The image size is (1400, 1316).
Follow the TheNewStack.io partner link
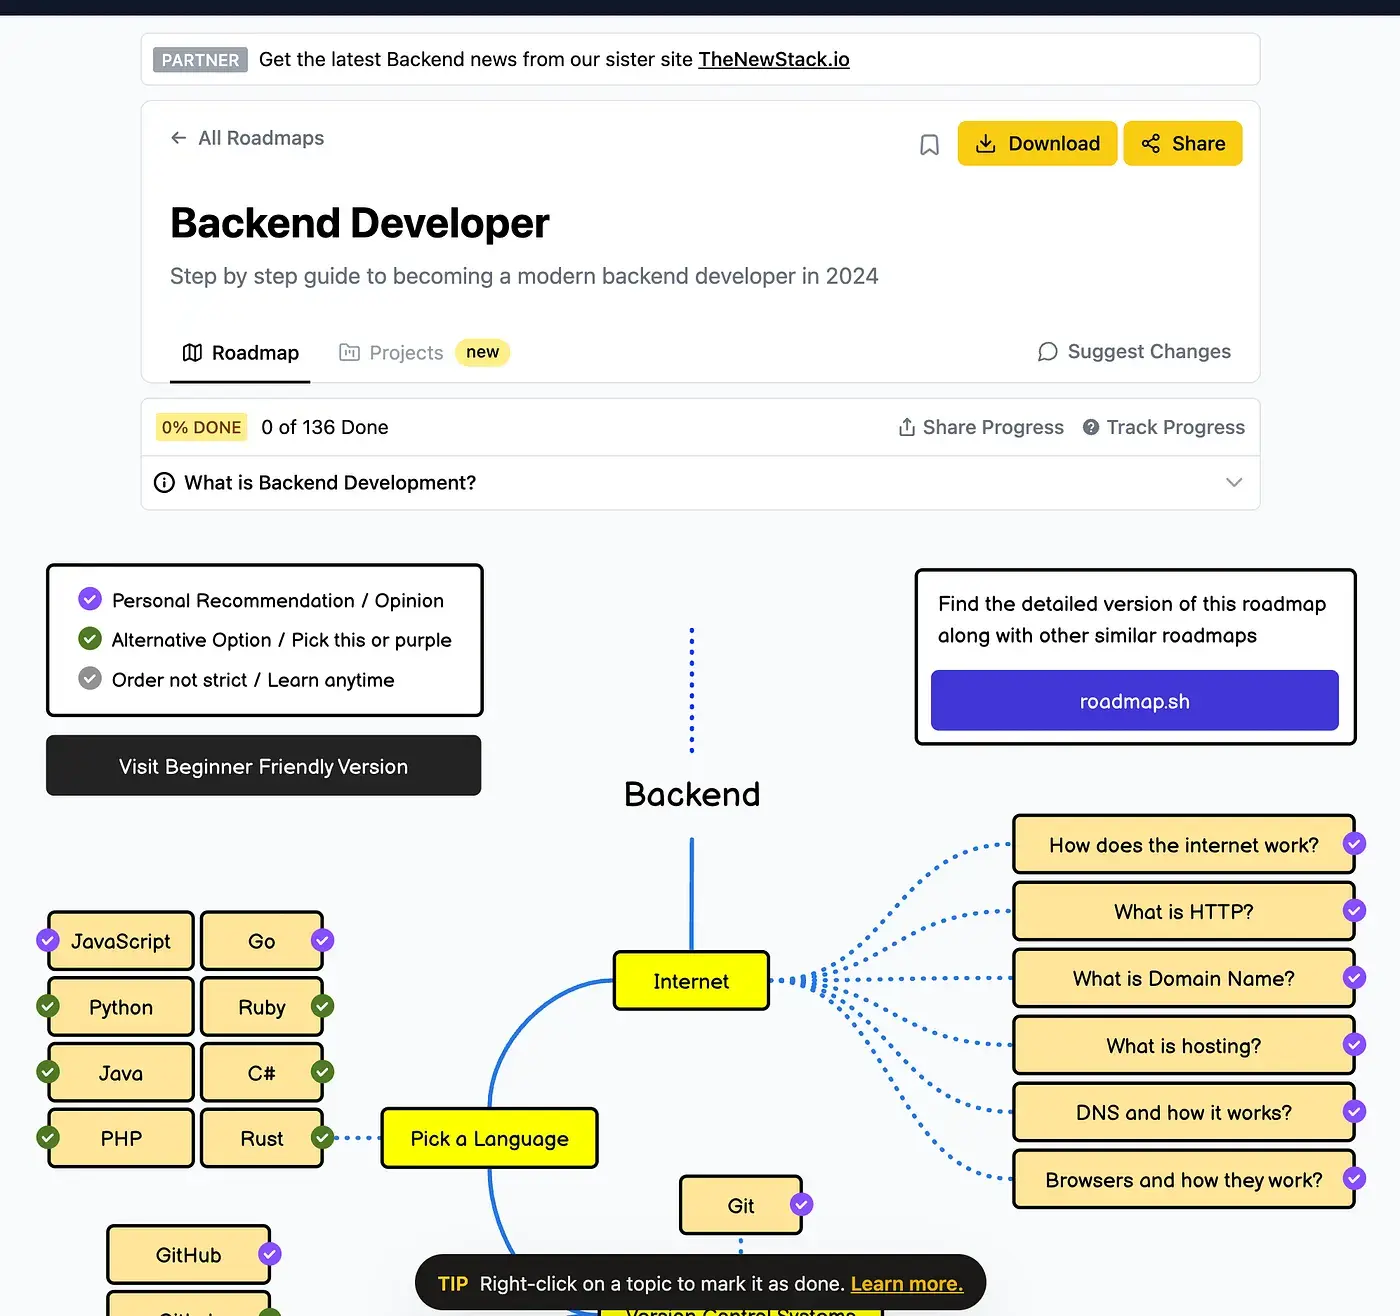point(773,59)
